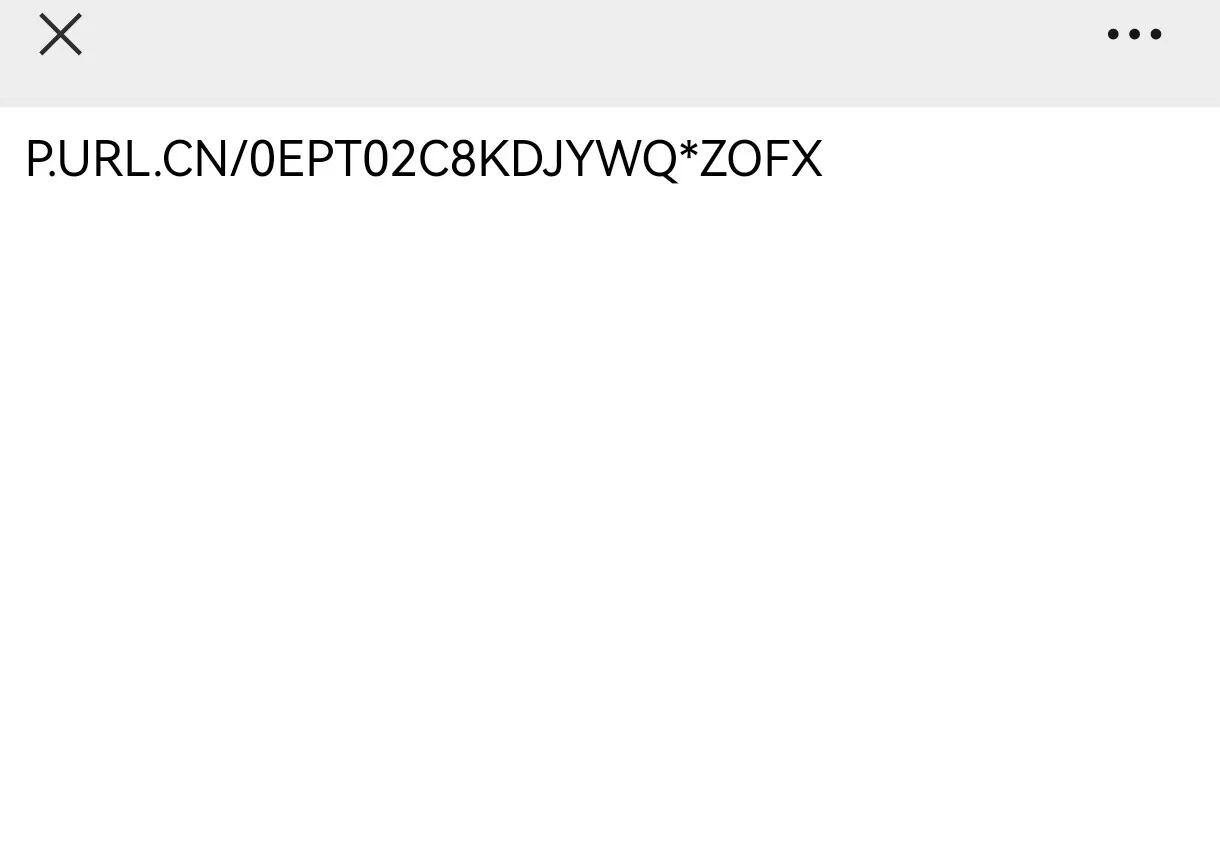The image size is (1220, 865).
Task: Exit the browser view via the X
Action: coord(60,34)
